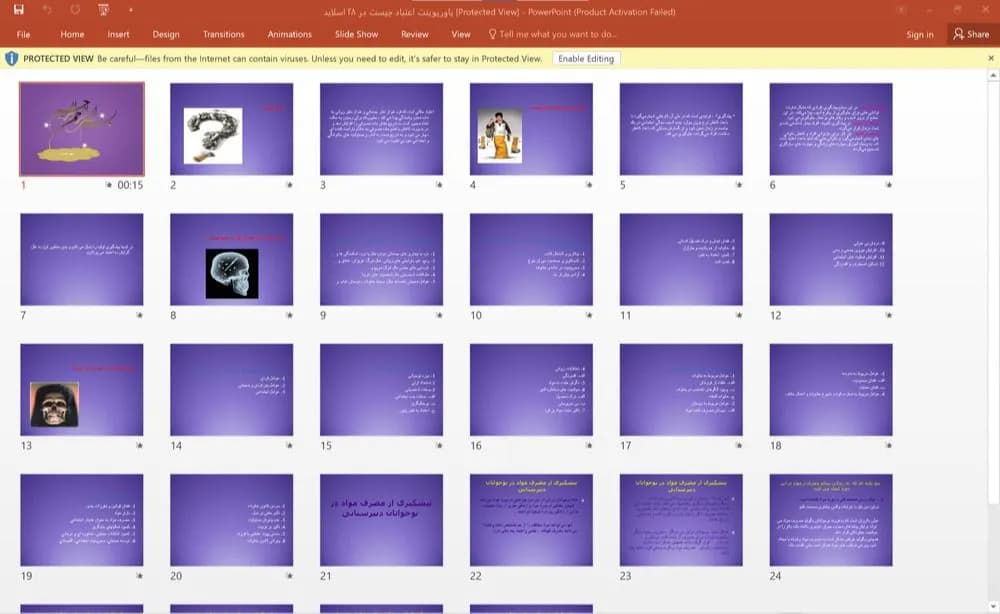Open the Customize Quick Access Toolbar dropdown
The width and height of the screenshot is (1000, 614).
pos(131,10)
